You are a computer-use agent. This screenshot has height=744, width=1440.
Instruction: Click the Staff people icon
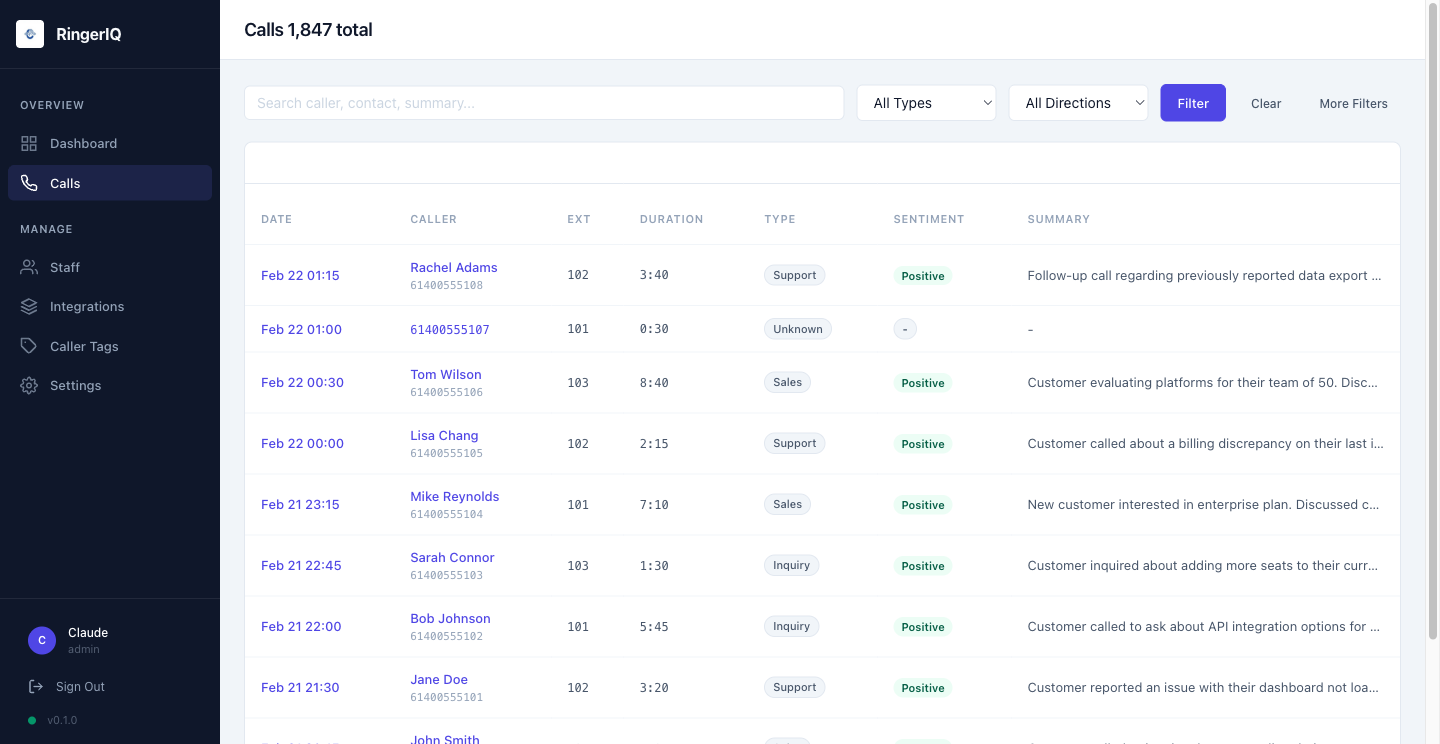(x=28, y=267)
